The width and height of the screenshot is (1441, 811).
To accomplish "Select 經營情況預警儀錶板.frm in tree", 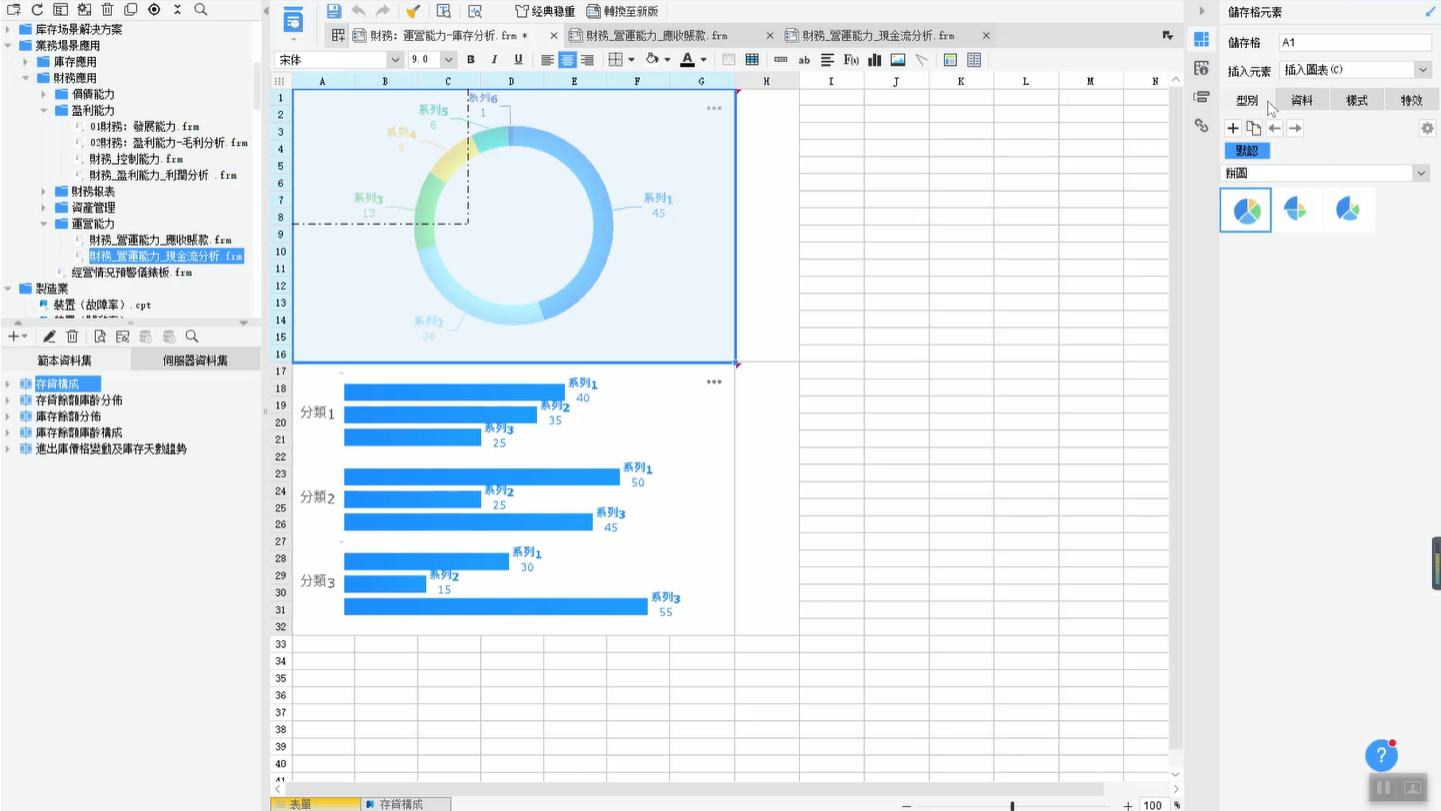I will (x=132, y=272).
